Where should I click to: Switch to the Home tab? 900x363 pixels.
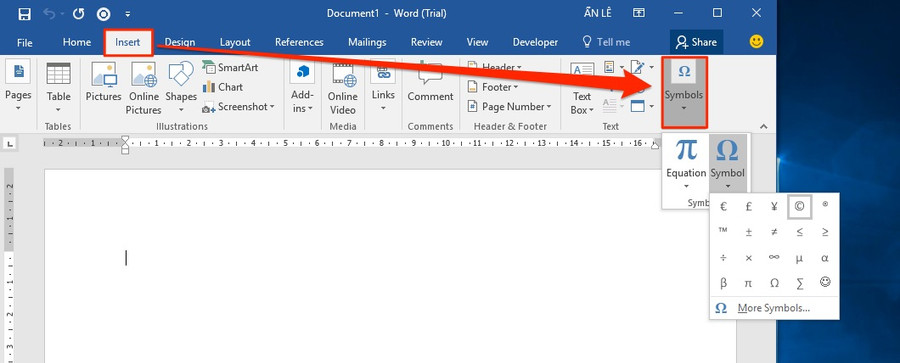[x=77, y=43]
